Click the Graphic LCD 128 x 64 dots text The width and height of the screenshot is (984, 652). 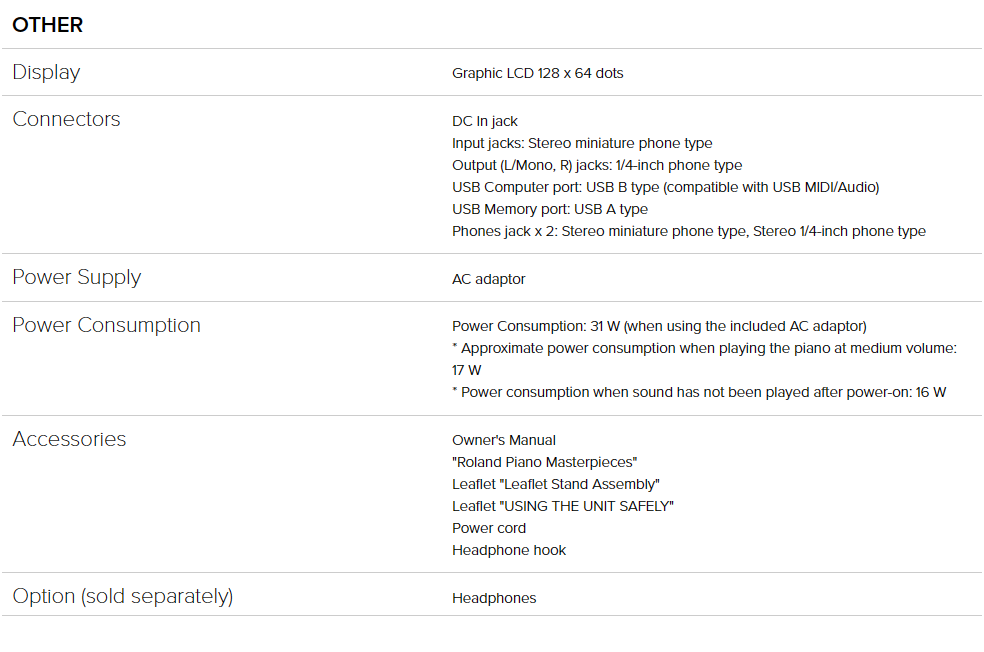point(538,73)
